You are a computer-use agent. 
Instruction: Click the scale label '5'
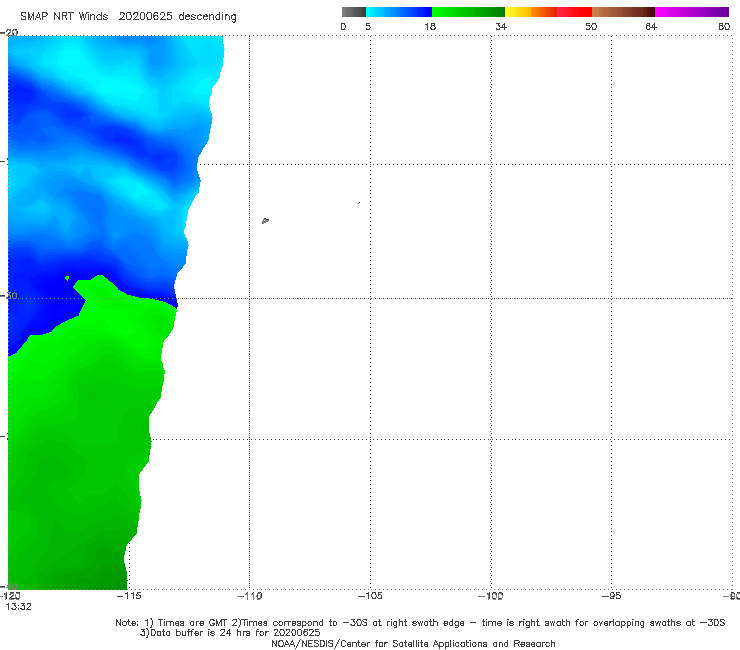(x=368, y=26)
